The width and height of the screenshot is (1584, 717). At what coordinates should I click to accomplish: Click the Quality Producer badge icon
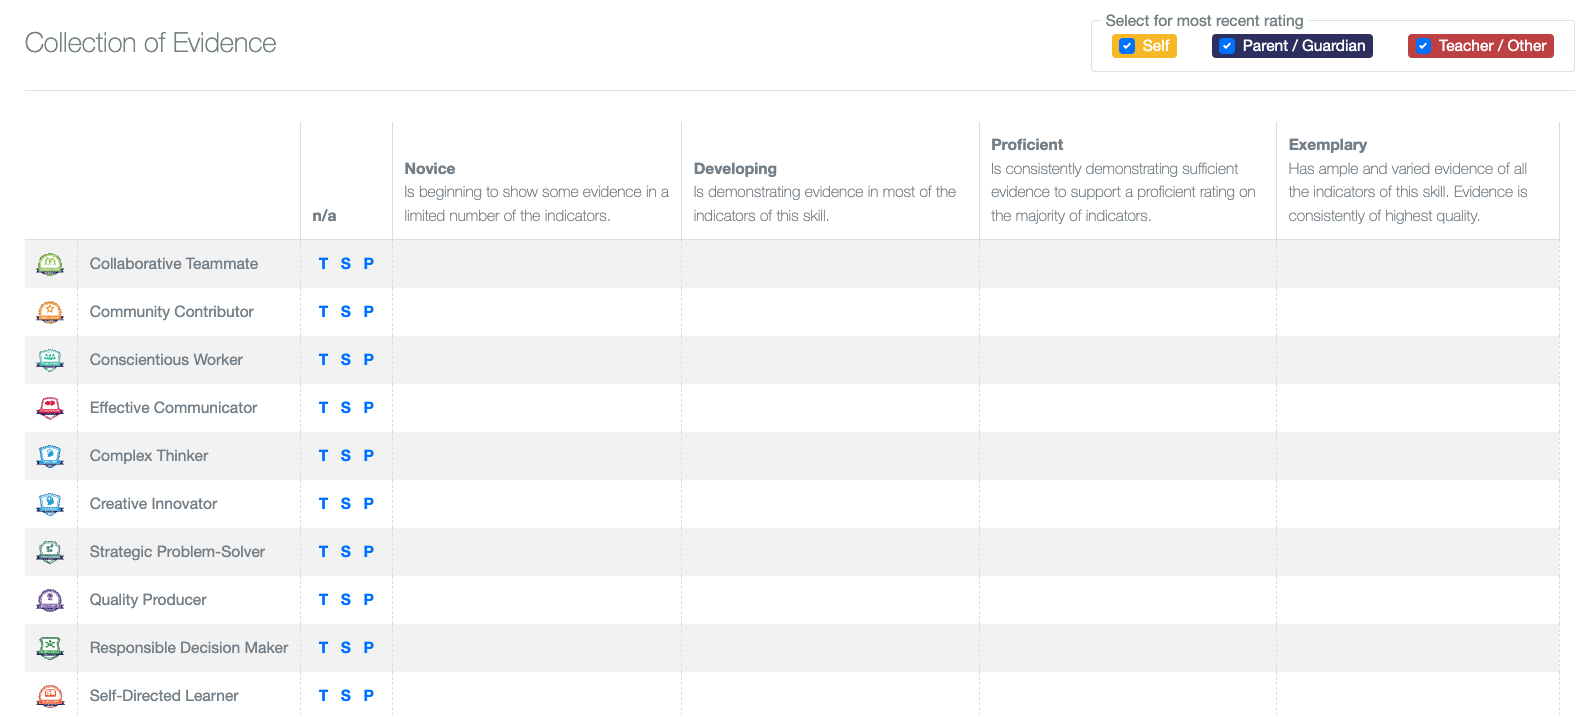(x=50, y=600)
